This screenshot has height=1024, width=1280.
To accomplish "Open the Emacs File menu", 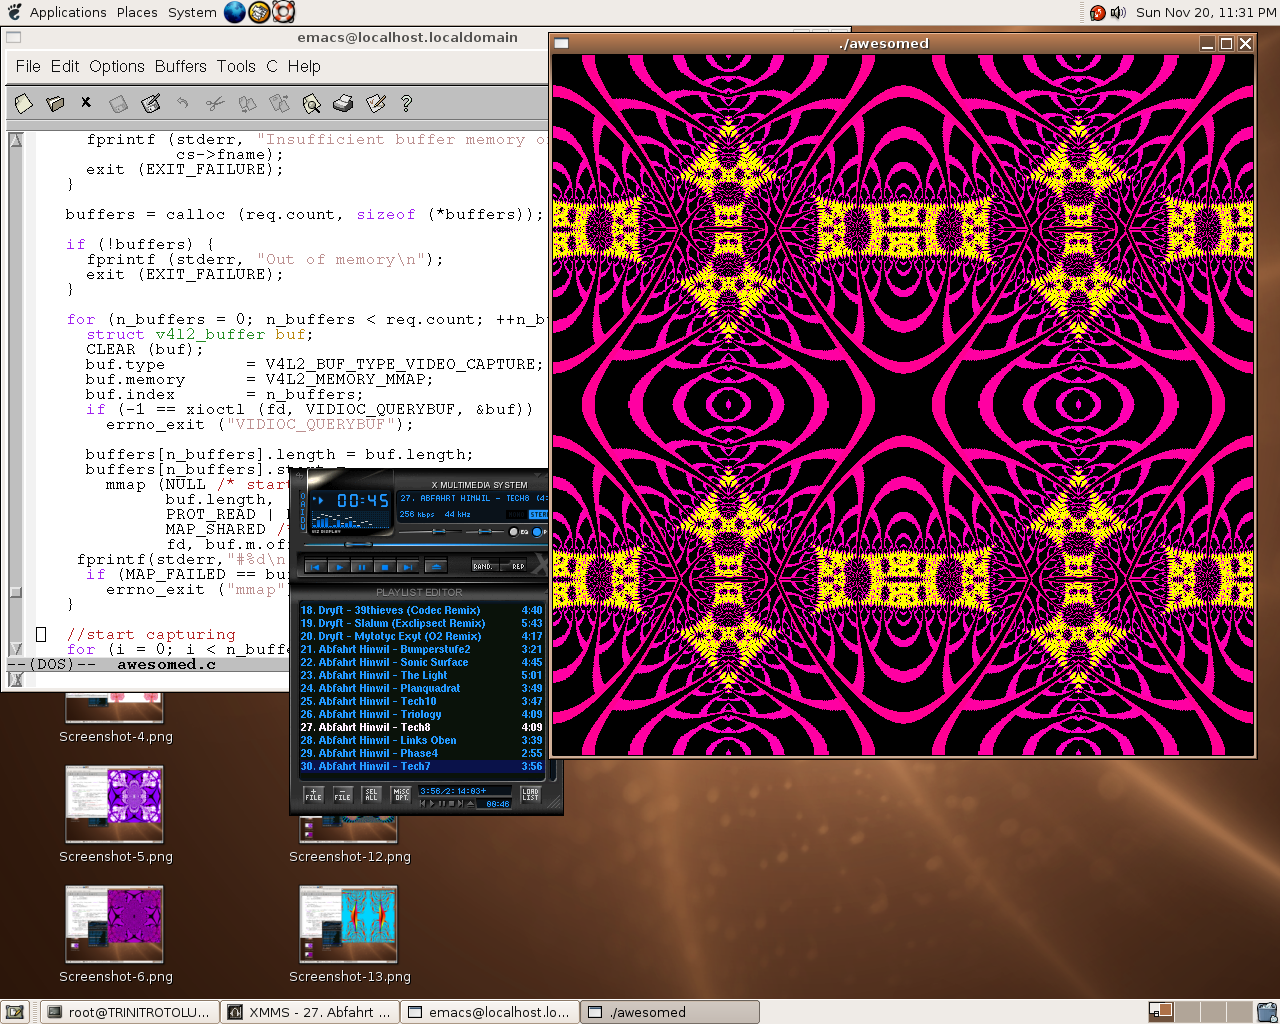I will tap(28, 66).
